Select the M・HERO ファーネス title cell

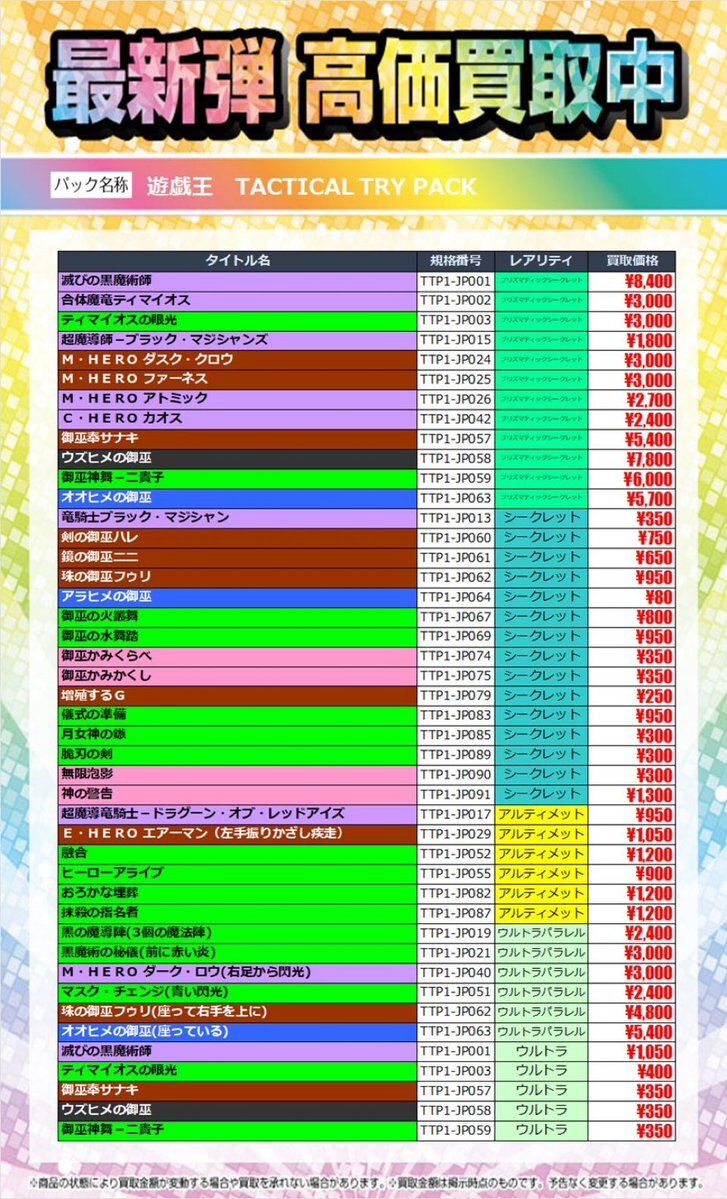pyautogui.click(x=237, y=379)
